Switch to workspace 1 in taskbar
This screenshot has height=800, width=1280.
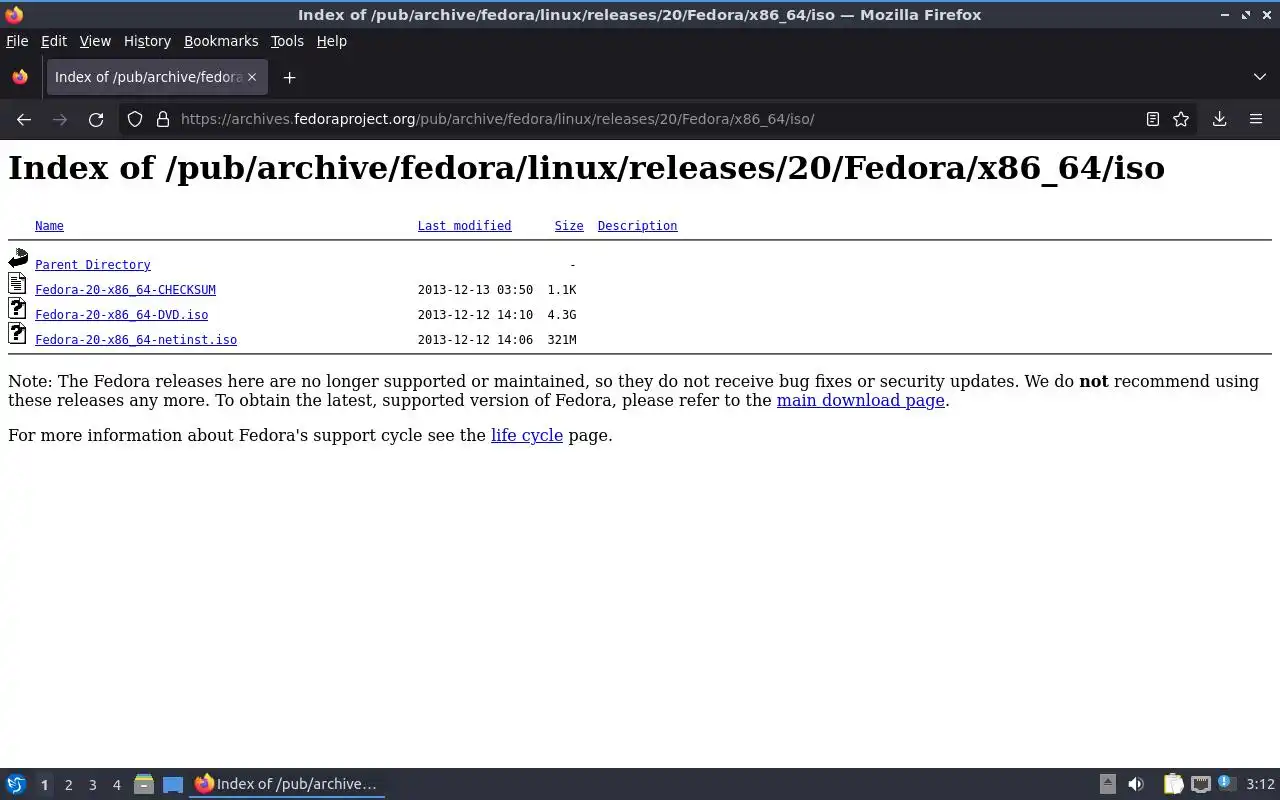click(44, 785)
